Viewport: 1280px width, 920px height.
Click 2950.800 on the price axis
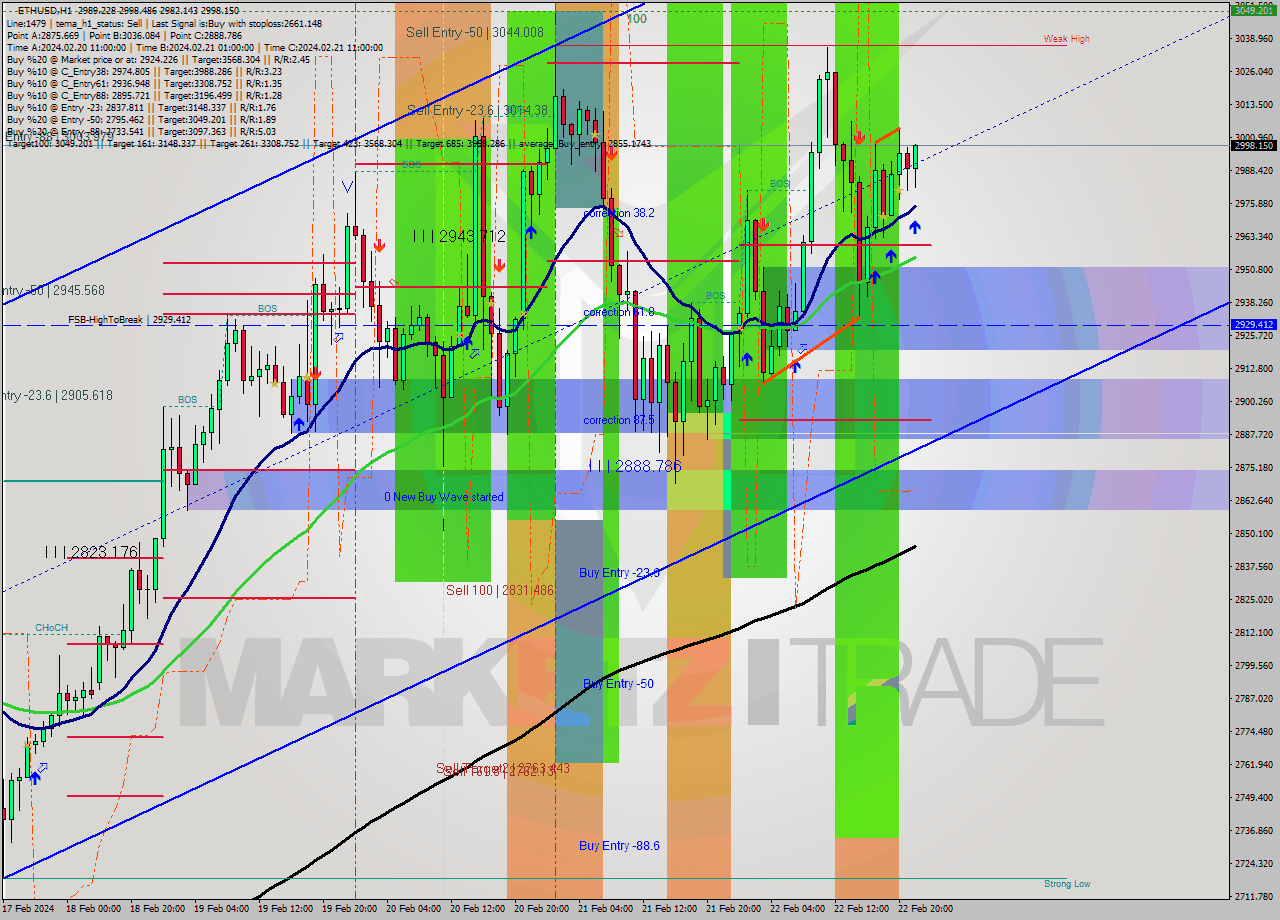click(1254, 270)
